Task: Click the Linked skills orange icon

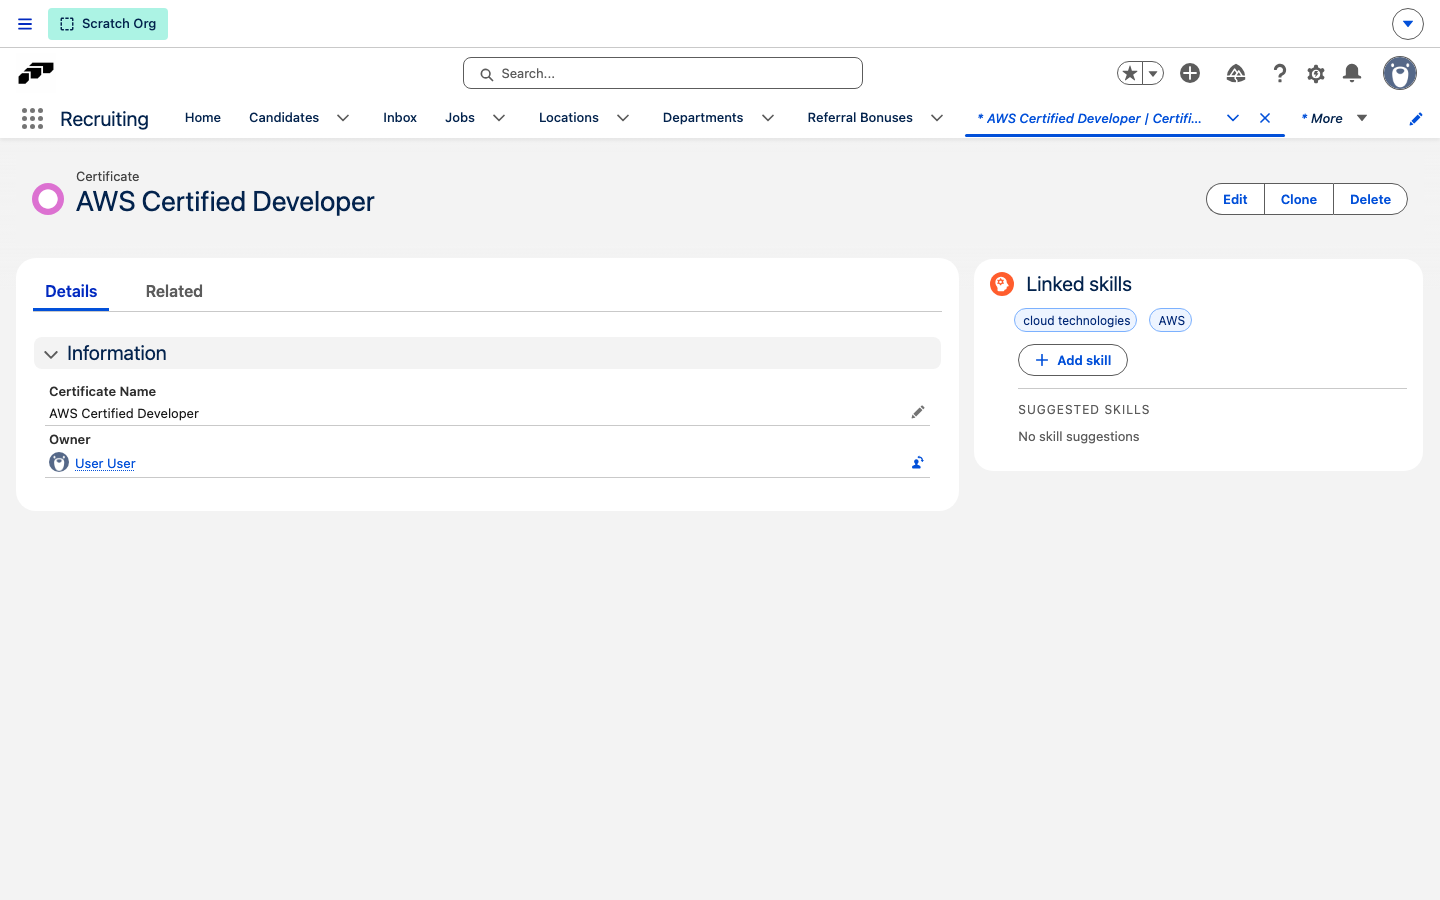Action: pos(1002,284)
